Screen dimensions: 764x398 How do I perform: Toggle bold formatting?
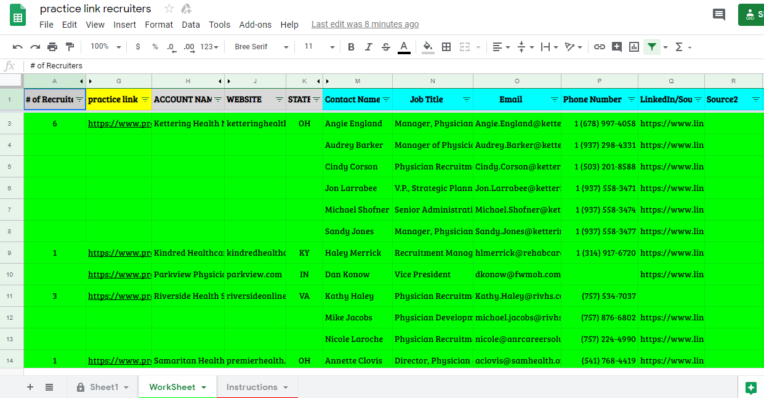[x=351, y=47]
